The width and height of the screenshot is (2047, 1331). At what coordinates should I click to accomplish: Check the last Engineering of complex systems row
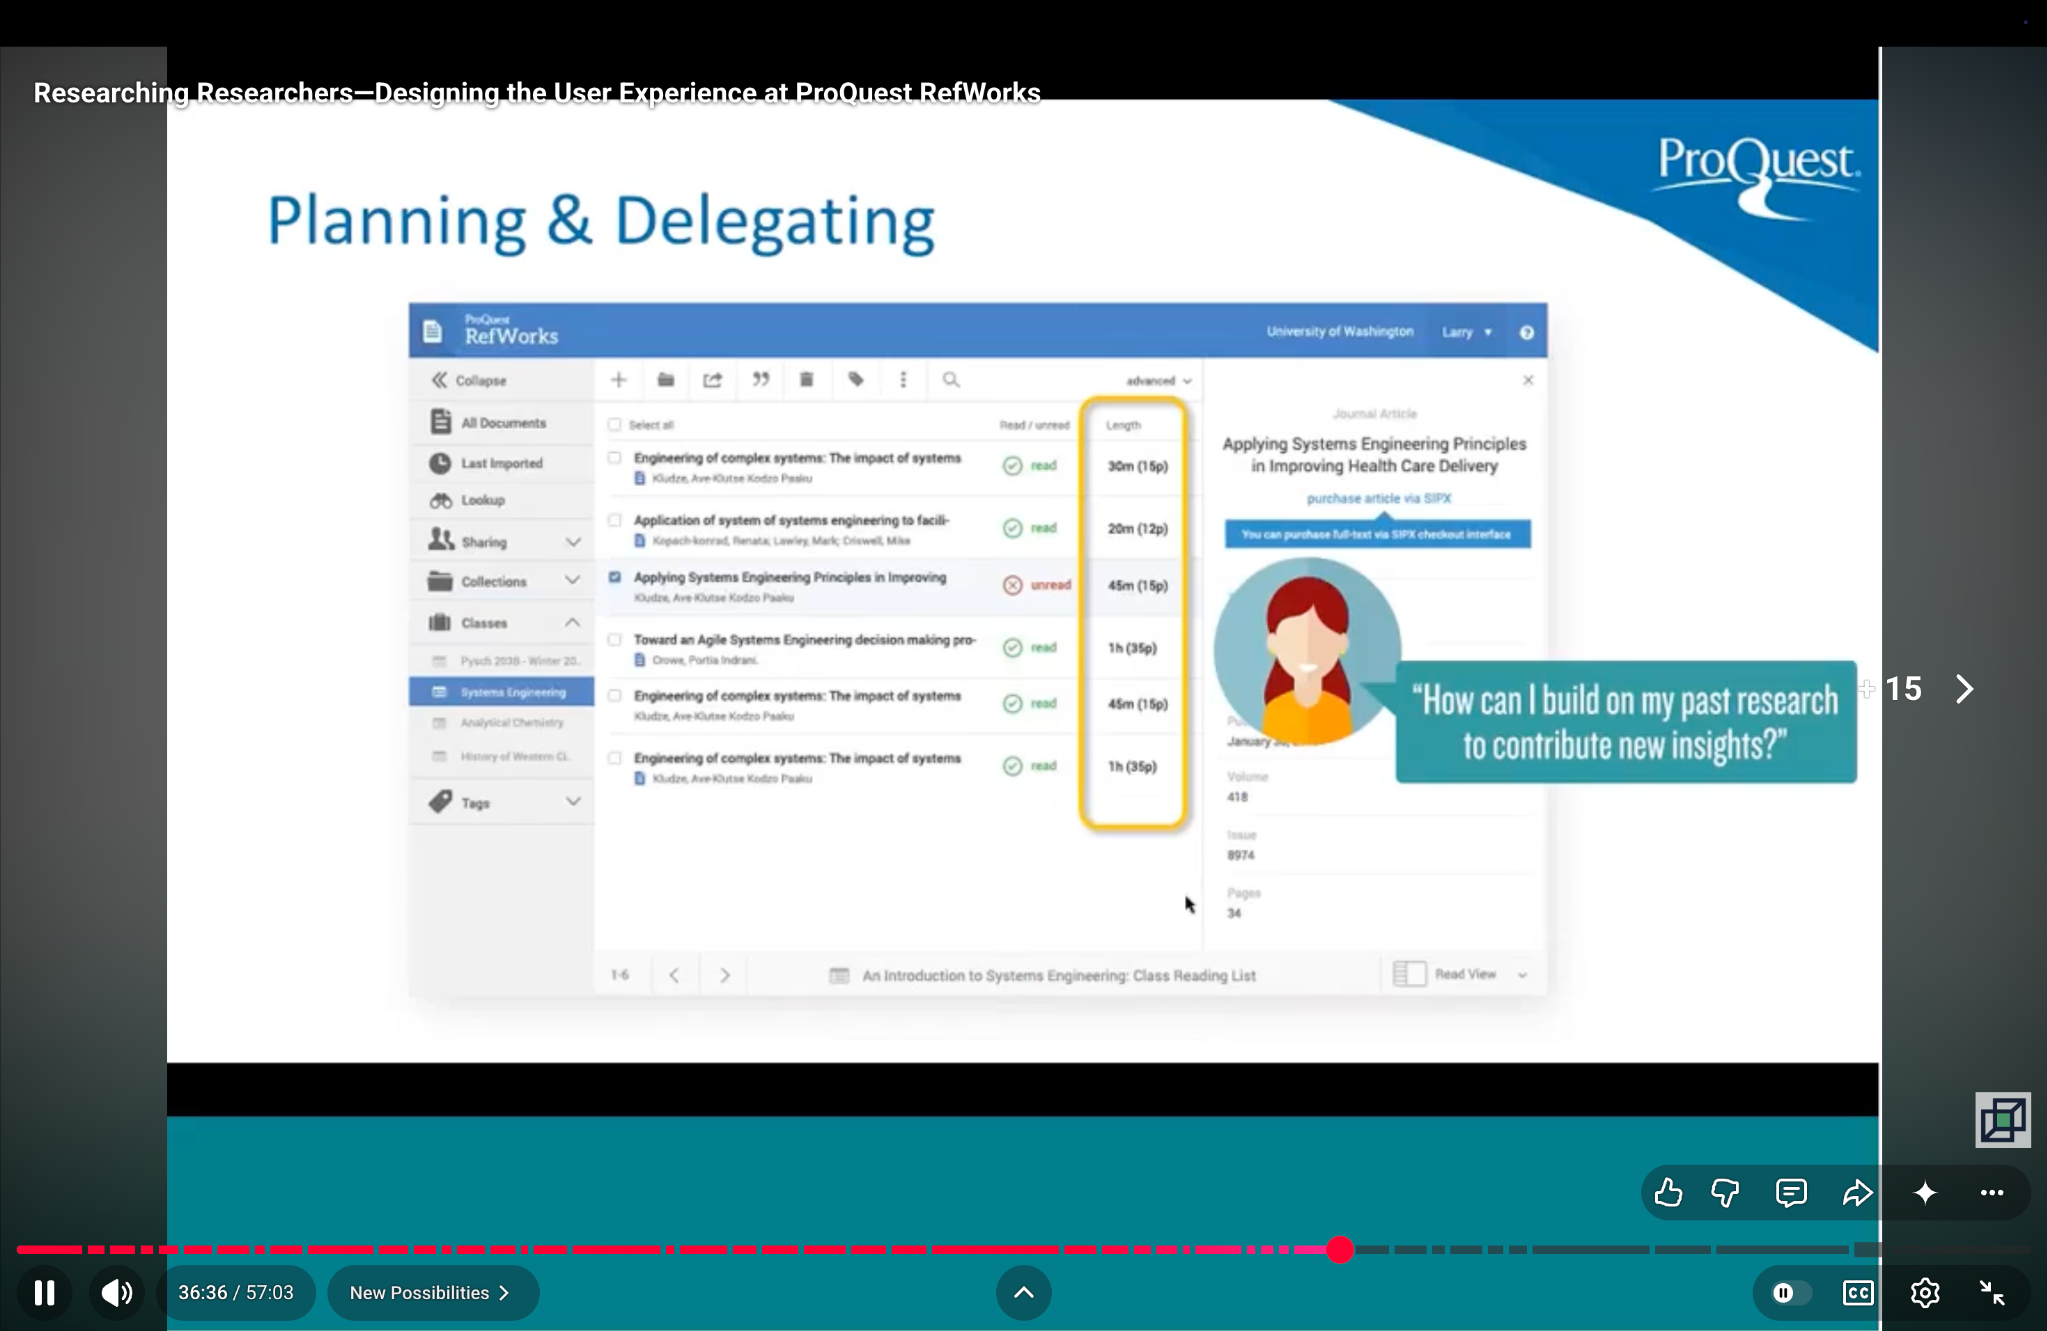614,758
